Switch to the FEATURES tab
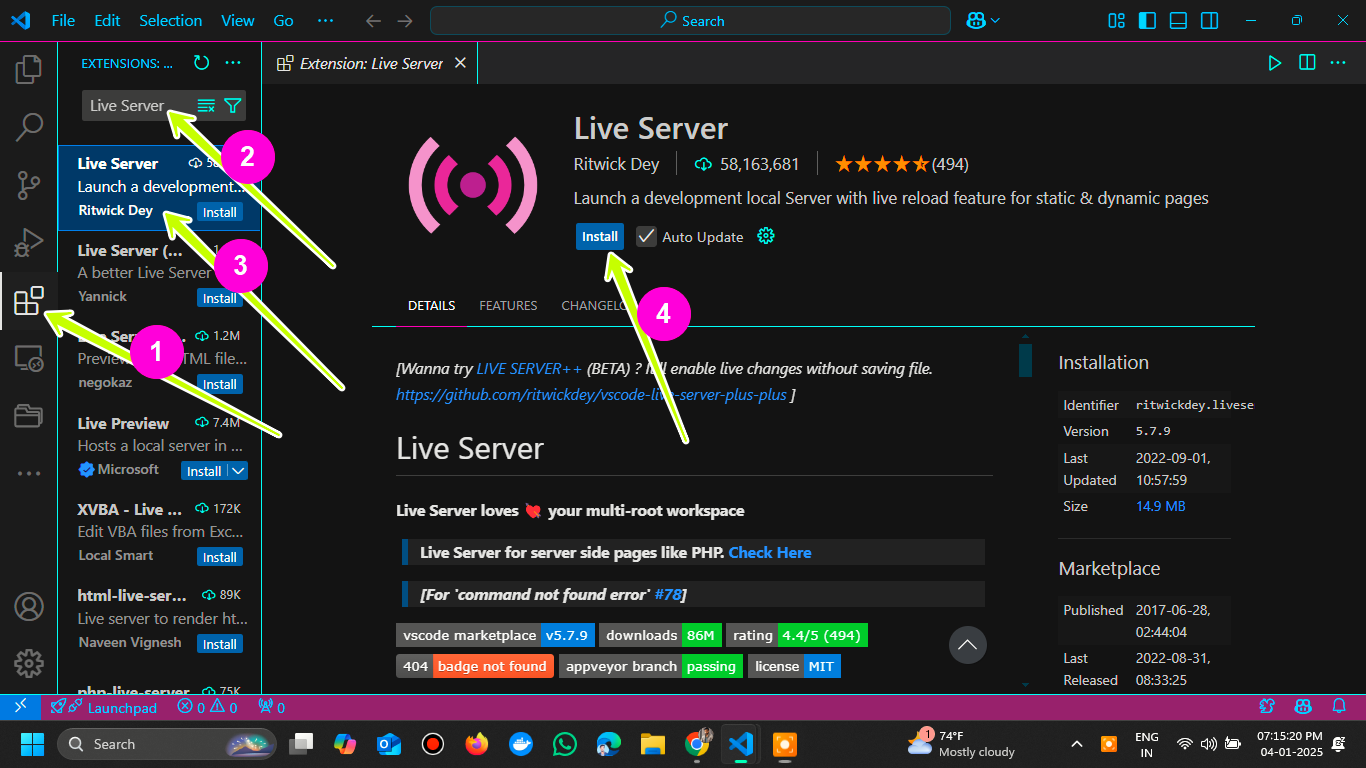This screenshot has width=1366, height=768. pyautogui.click(x=508, y=306)
